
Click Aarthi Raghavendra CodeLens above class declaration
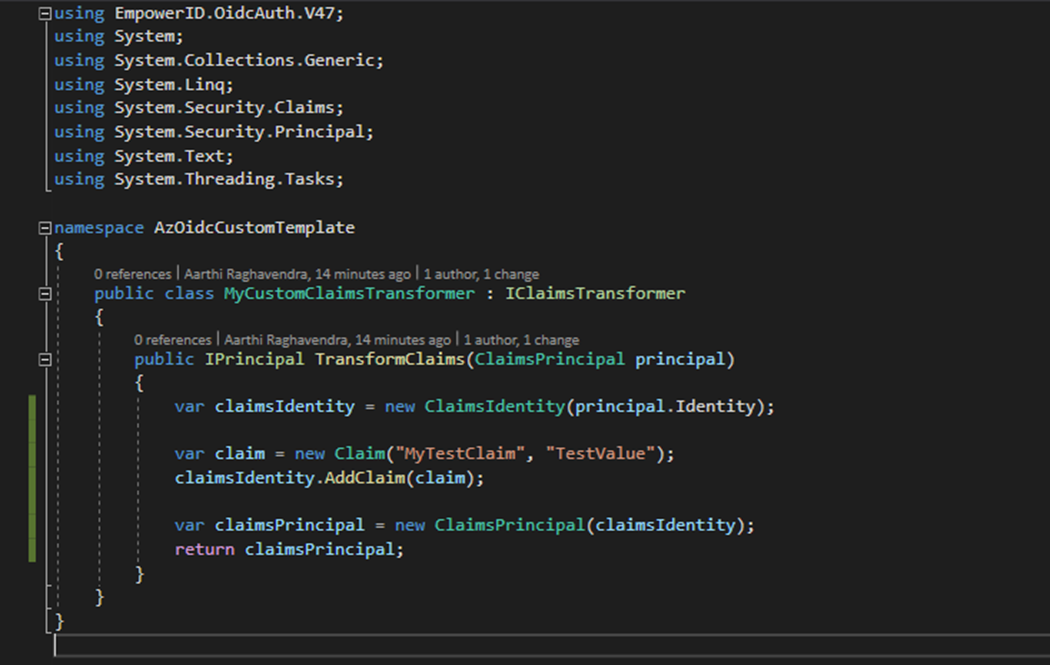tap(298, 274)
